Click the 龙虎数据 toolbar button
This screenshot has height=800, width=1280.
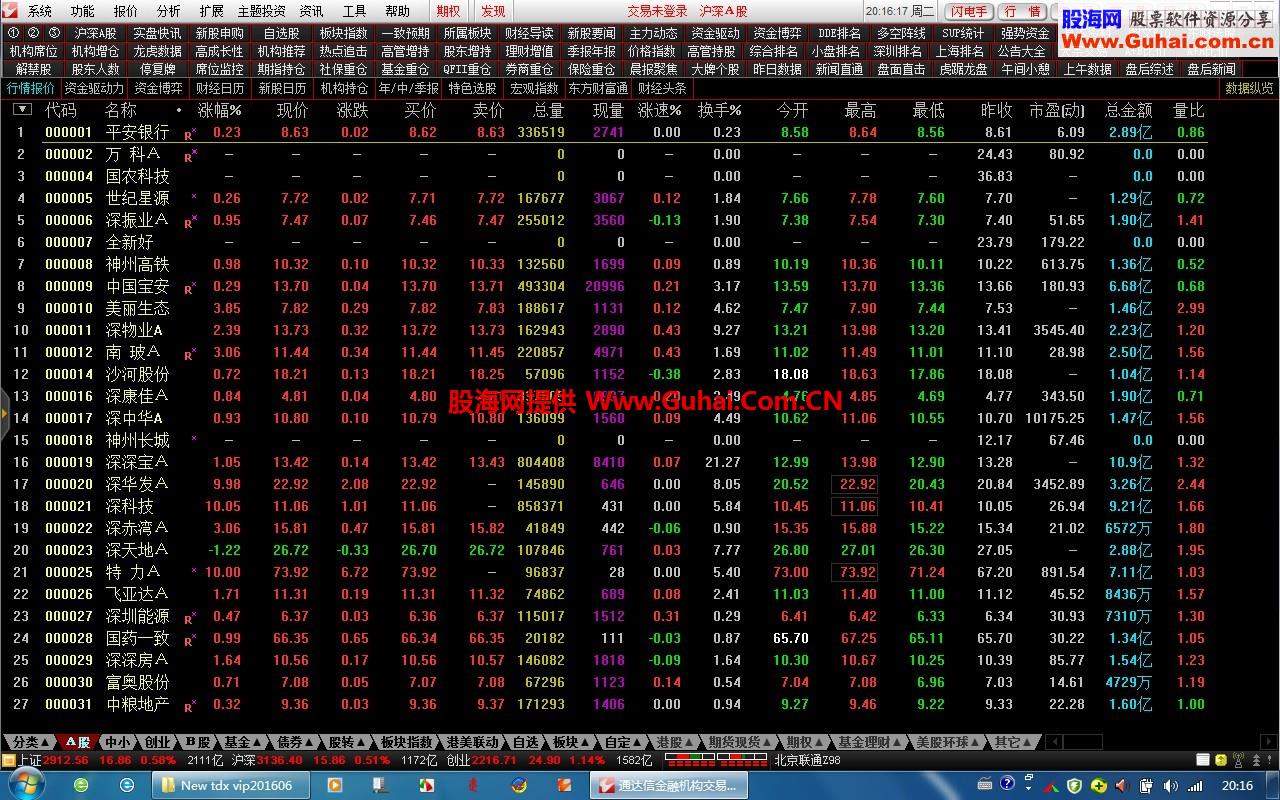[x=157, y=51]
